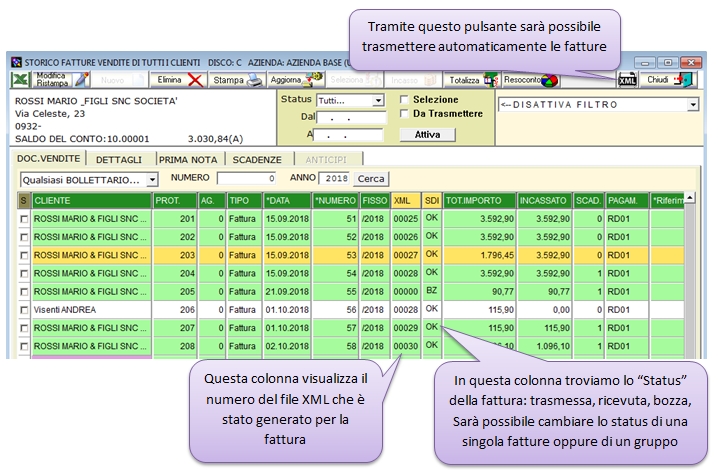
Task: Click the NUMERO input field
Action: click(x=247, y=178)
